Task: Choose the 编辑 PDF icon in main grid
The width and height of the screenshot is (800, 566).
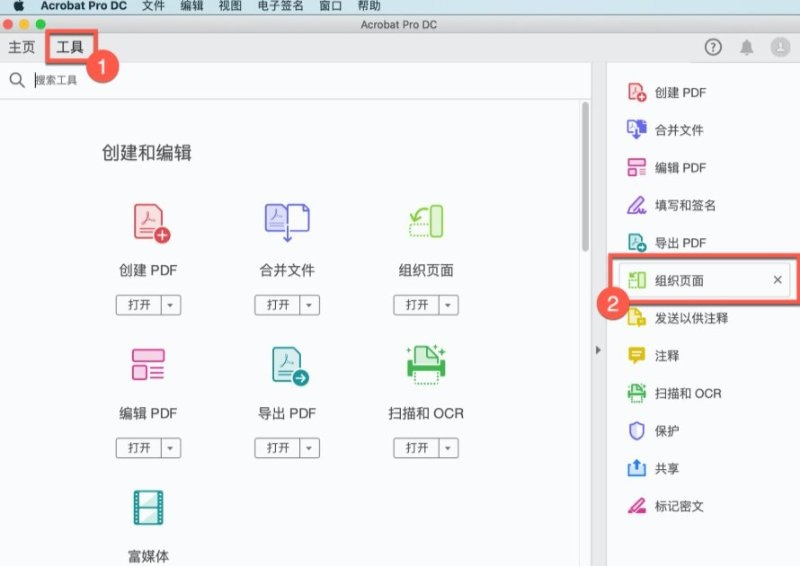Action: [x=148, y=364]
